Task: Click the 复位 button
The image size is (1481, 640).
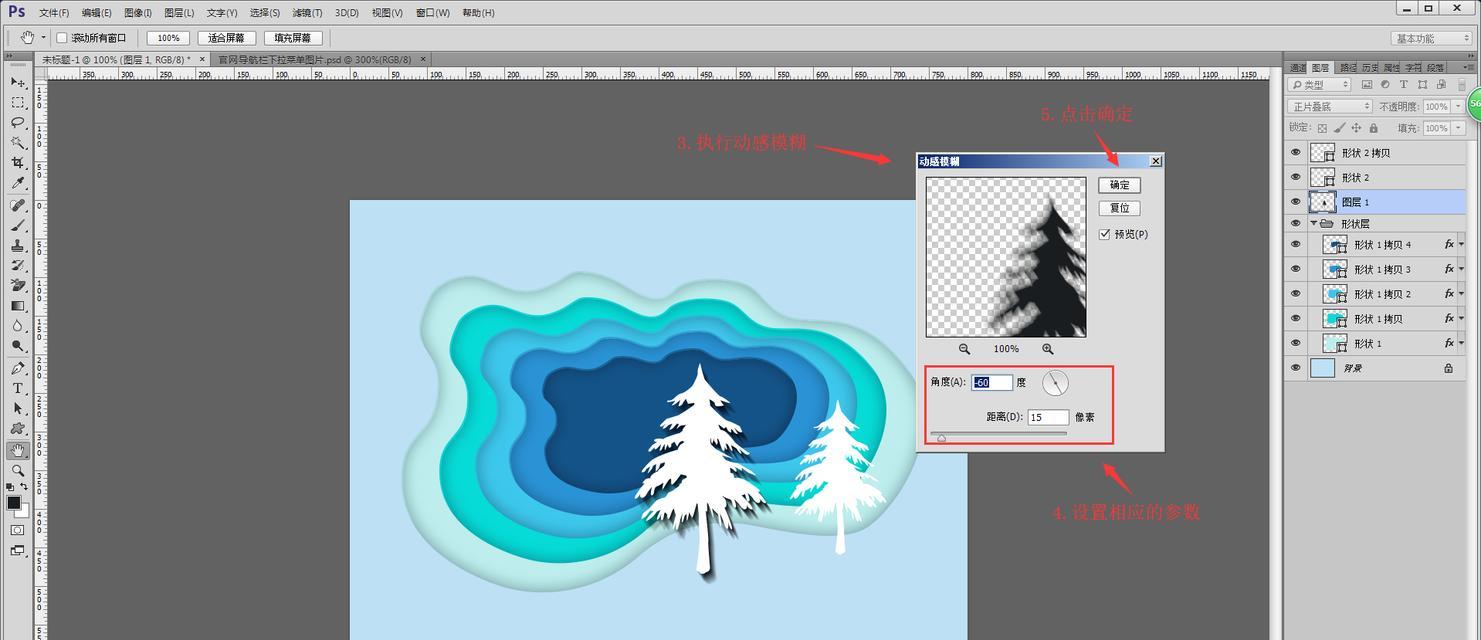Action: tap(1119, 208)
